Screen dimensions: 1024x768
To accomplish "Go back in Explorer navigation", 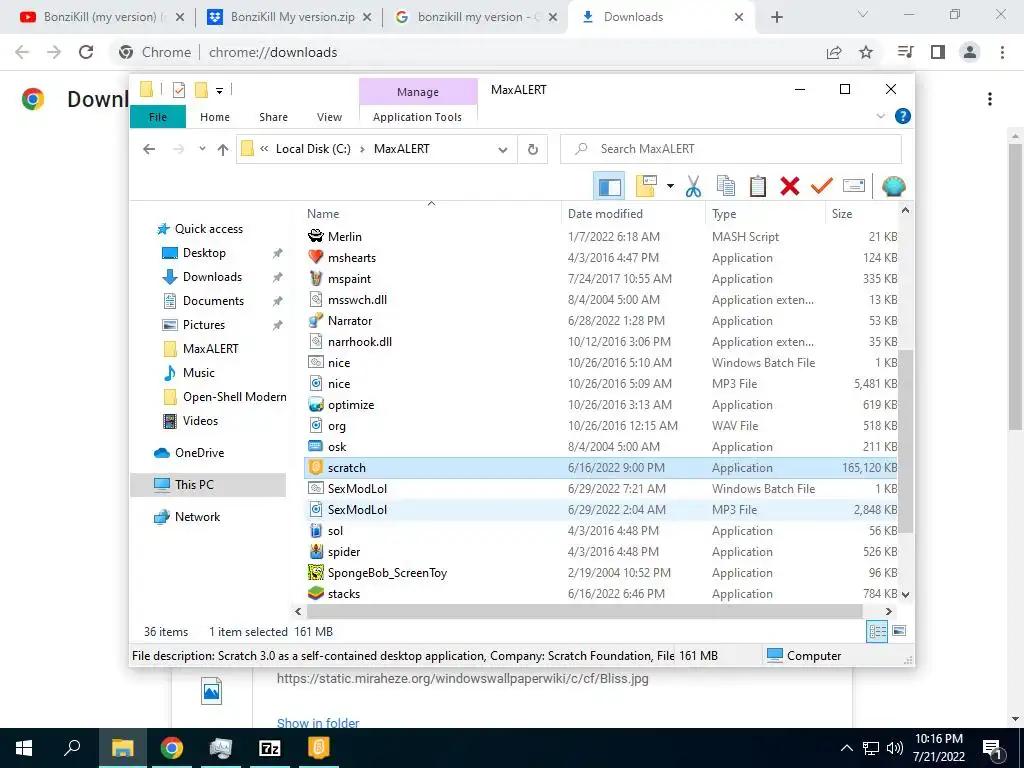I will tap(149, 150).
